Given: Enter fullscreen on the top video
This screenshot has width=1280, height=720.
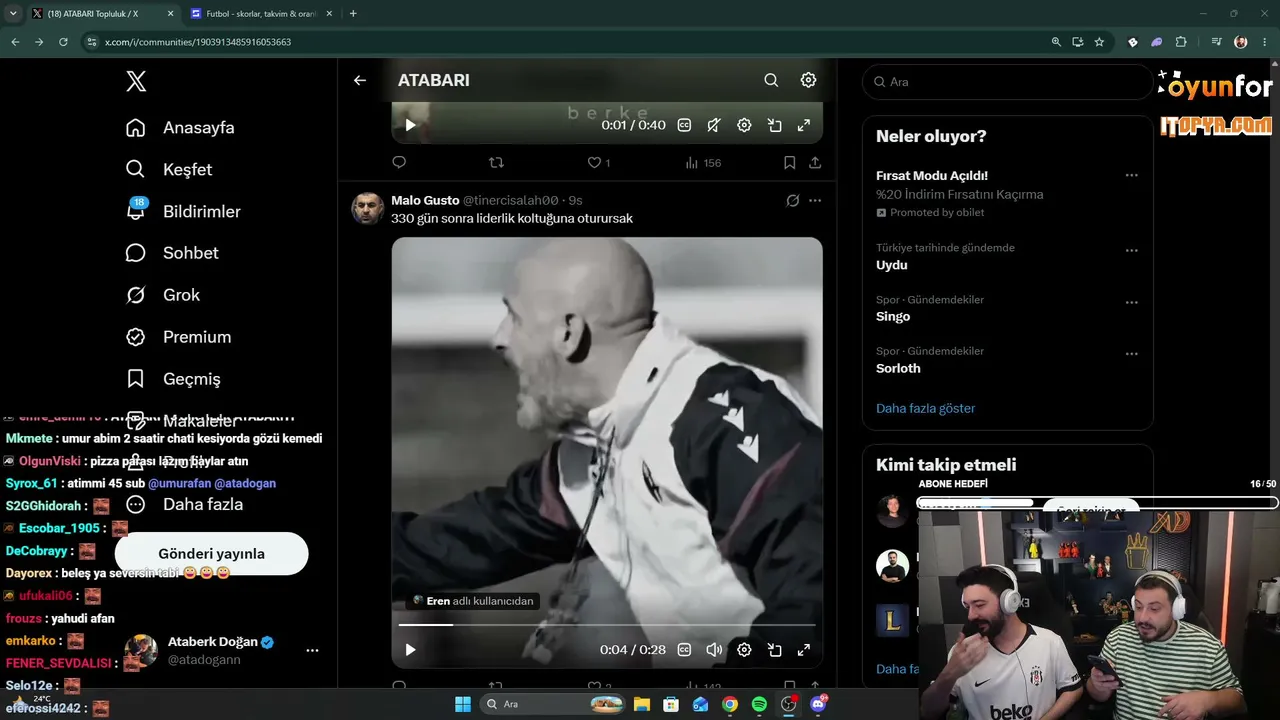Looking at the screenshot, I should (x=803, y=125).
